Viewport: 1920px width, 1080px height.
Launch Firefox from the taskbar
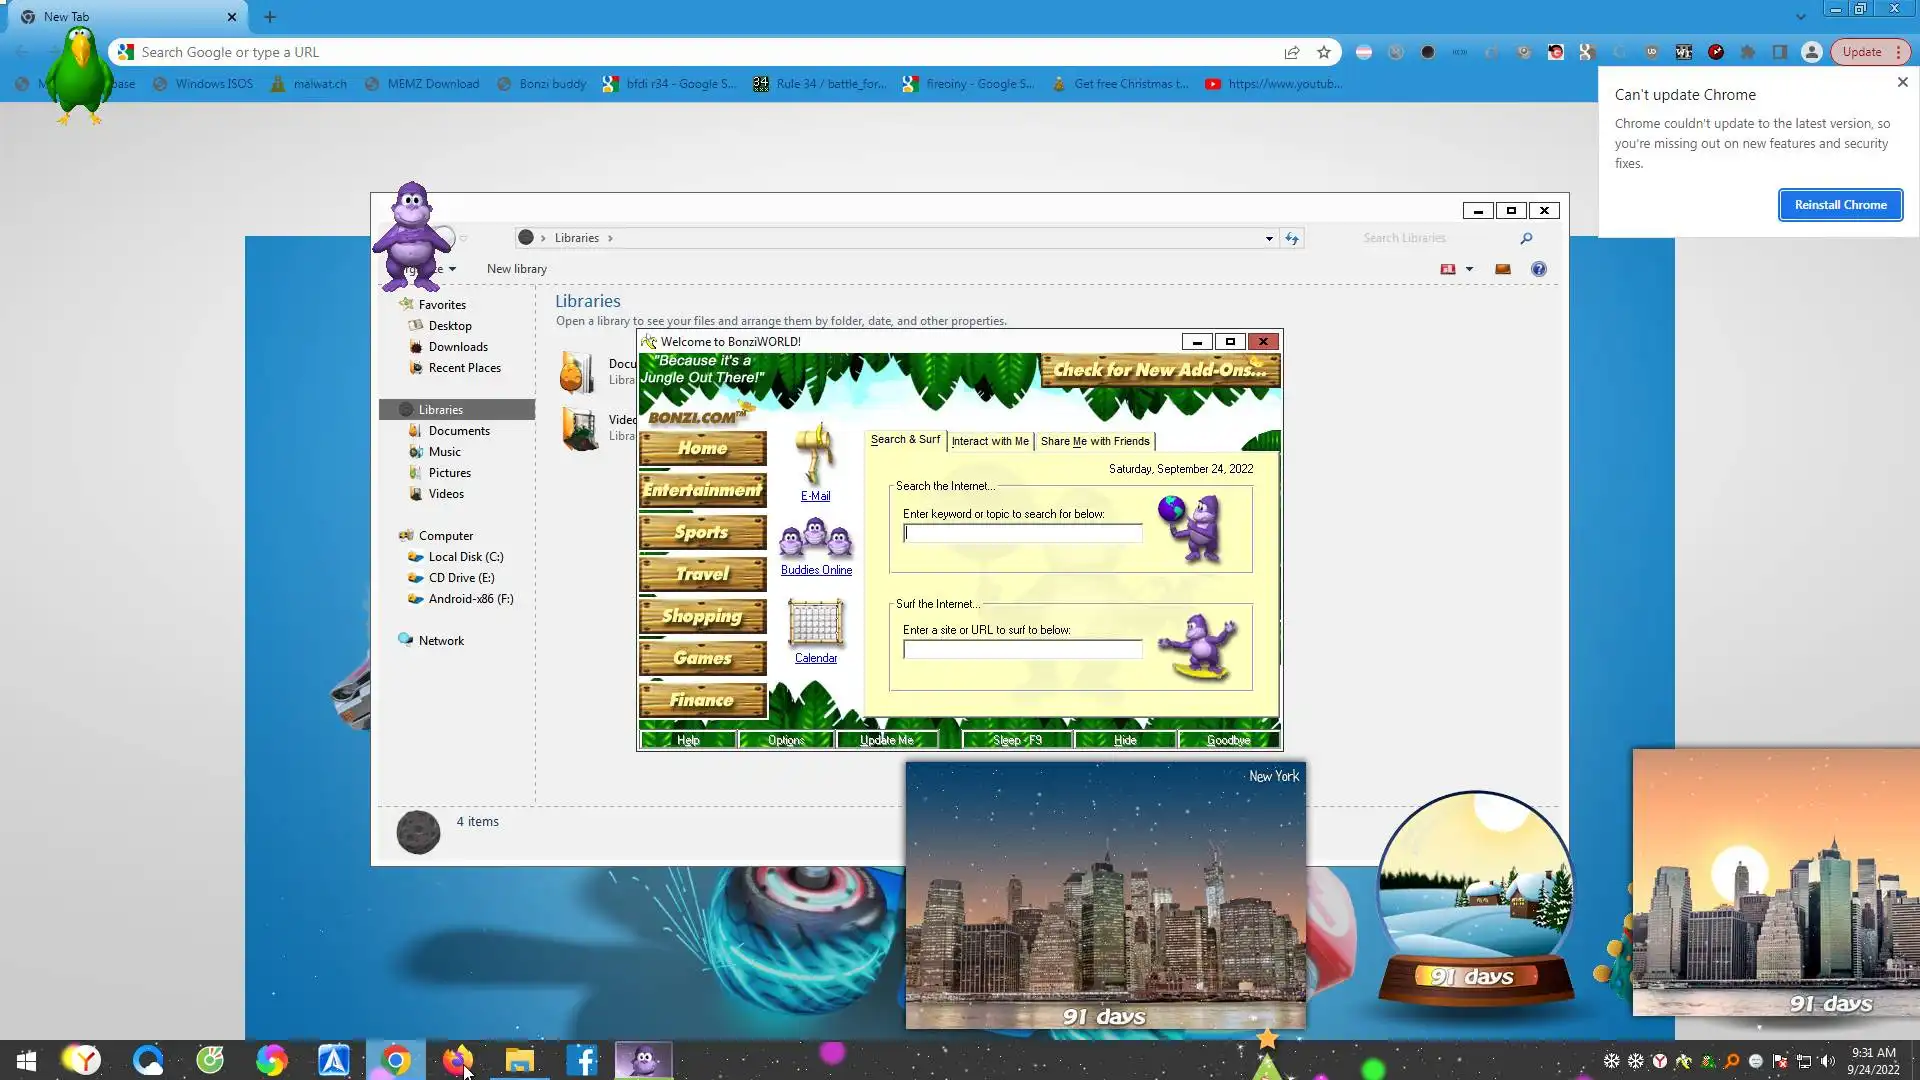457,1060
